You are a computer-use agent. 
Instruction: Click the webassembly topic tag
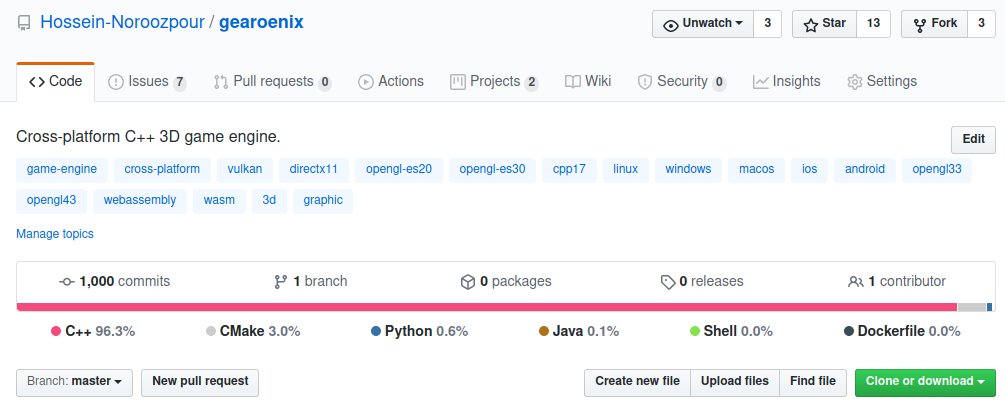click(140, 201)
